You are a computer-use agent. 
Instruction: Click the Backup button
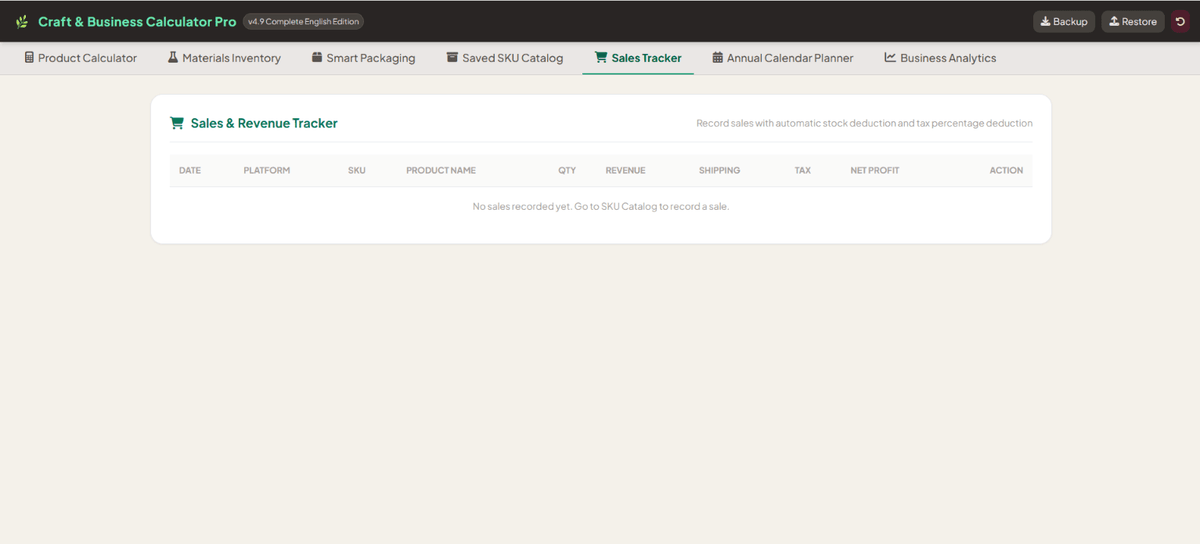(1064, 21)
